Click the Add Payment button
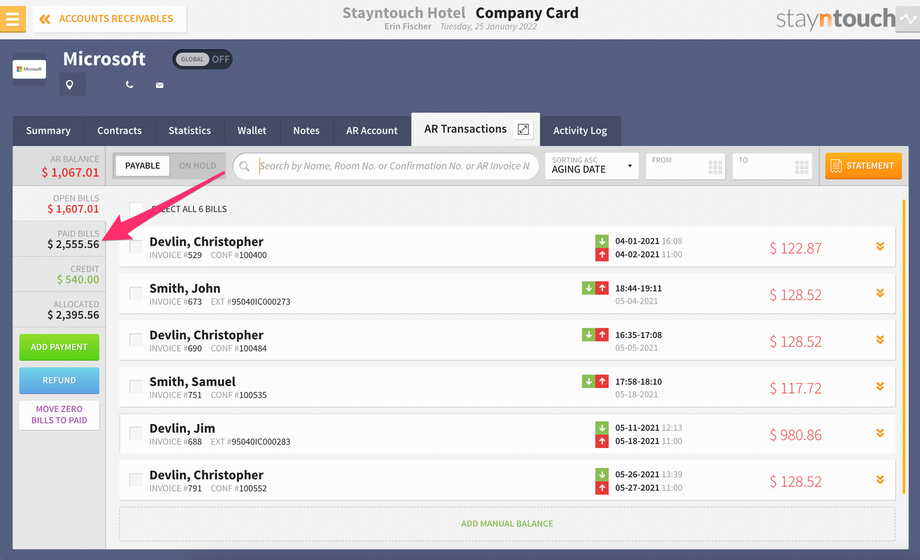Viewport: 920px width, 560px height. pos(59,348)
